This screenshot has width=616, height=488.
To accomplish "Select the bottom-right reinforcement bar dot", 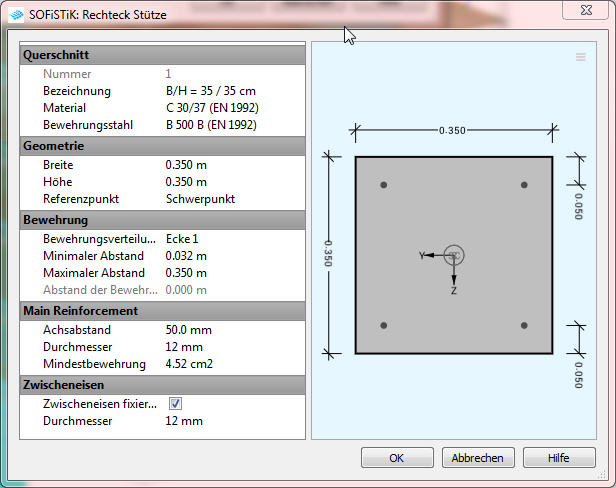I will pyautogui.click(x=524, y=325).
